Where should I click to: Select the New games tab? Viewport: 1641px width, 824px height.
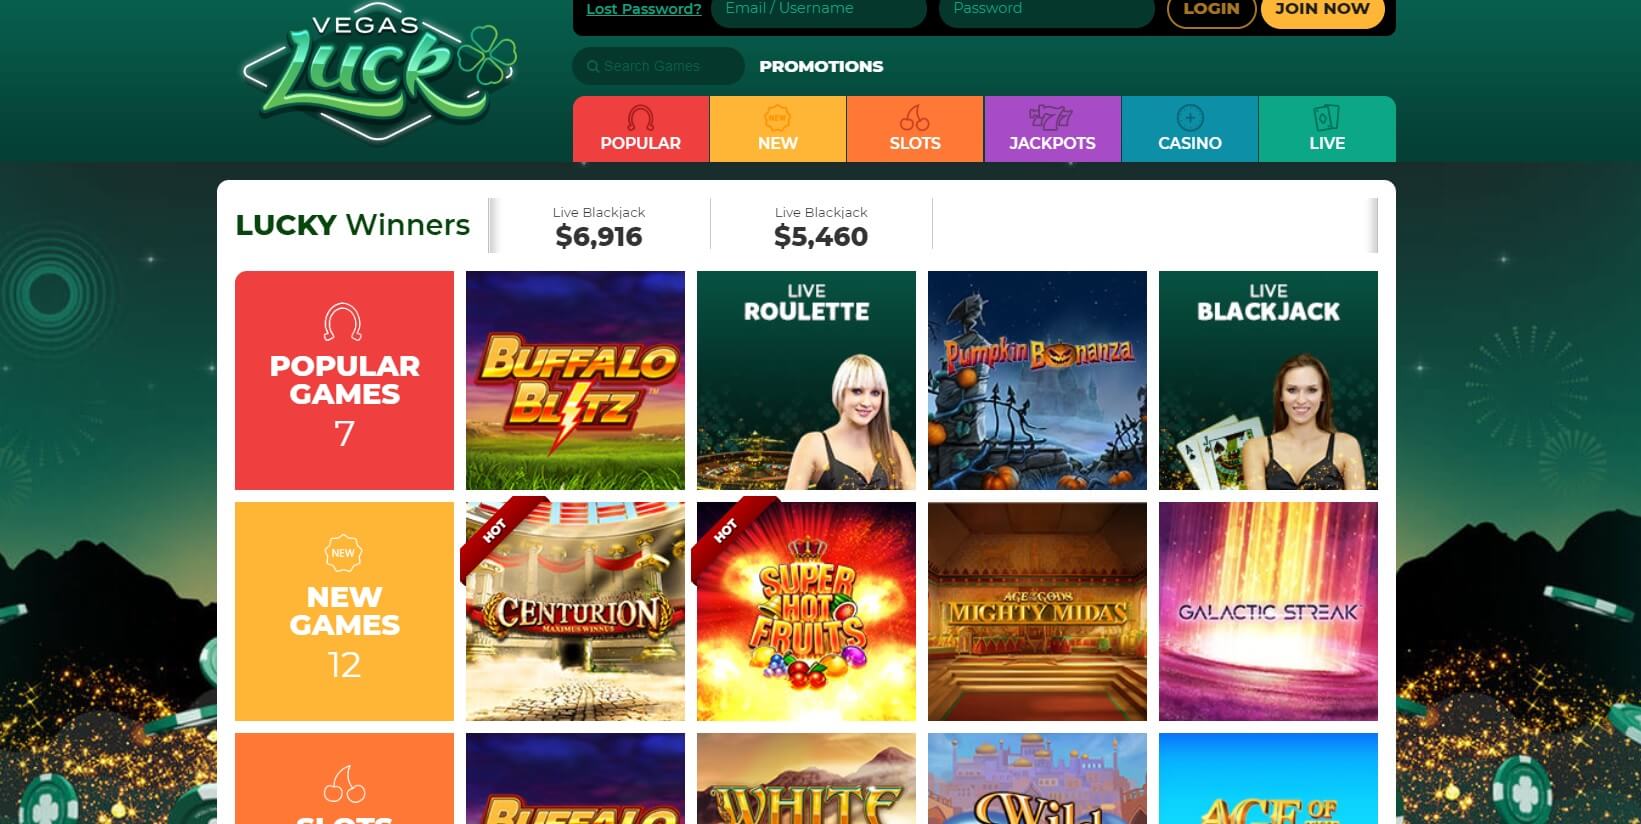[778, 129]
